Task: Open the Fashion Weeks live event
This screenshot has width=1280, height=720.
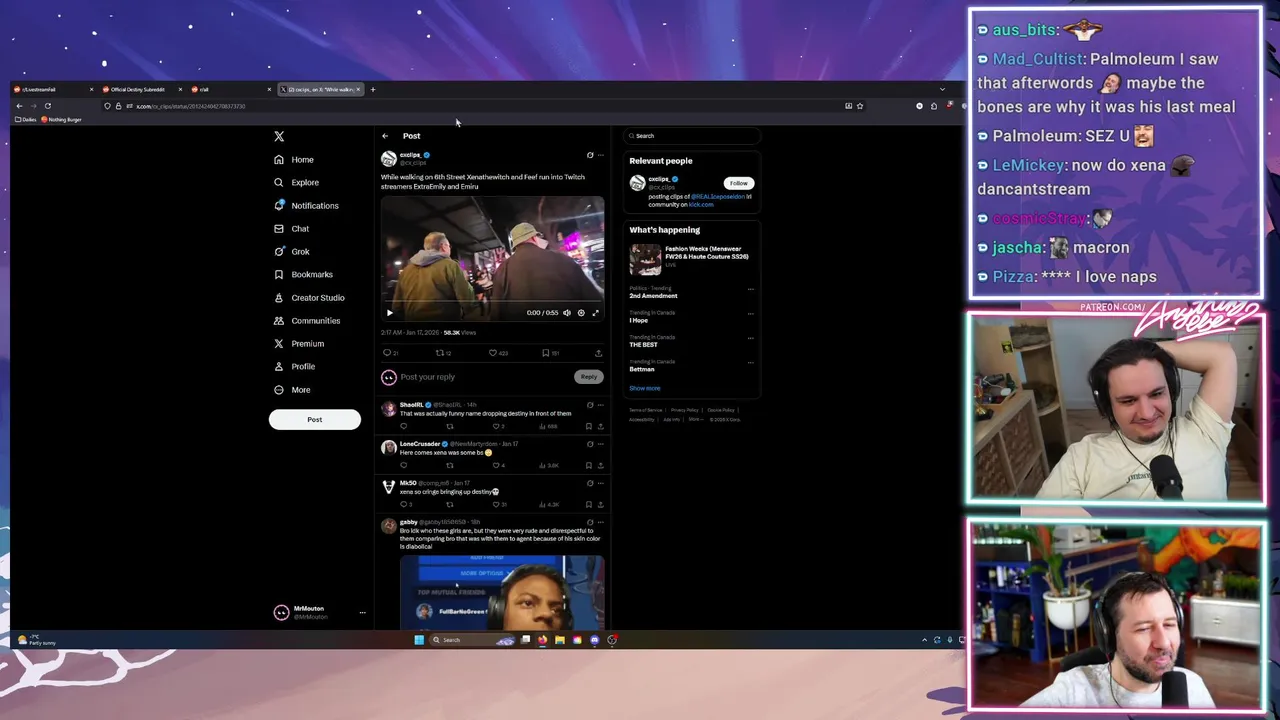Action: [x=690, y=257]
